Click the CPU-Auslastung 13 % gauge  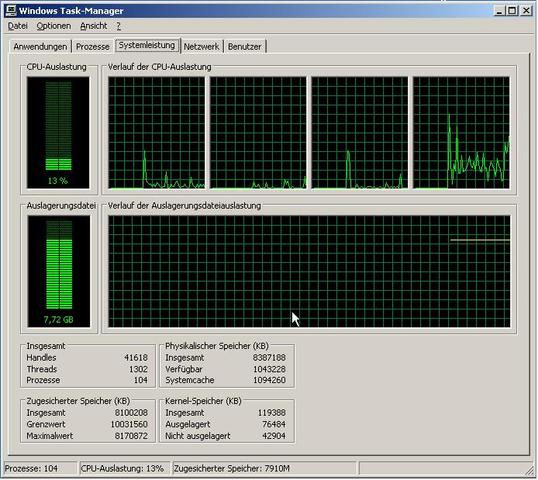click(x=58, y=132)
